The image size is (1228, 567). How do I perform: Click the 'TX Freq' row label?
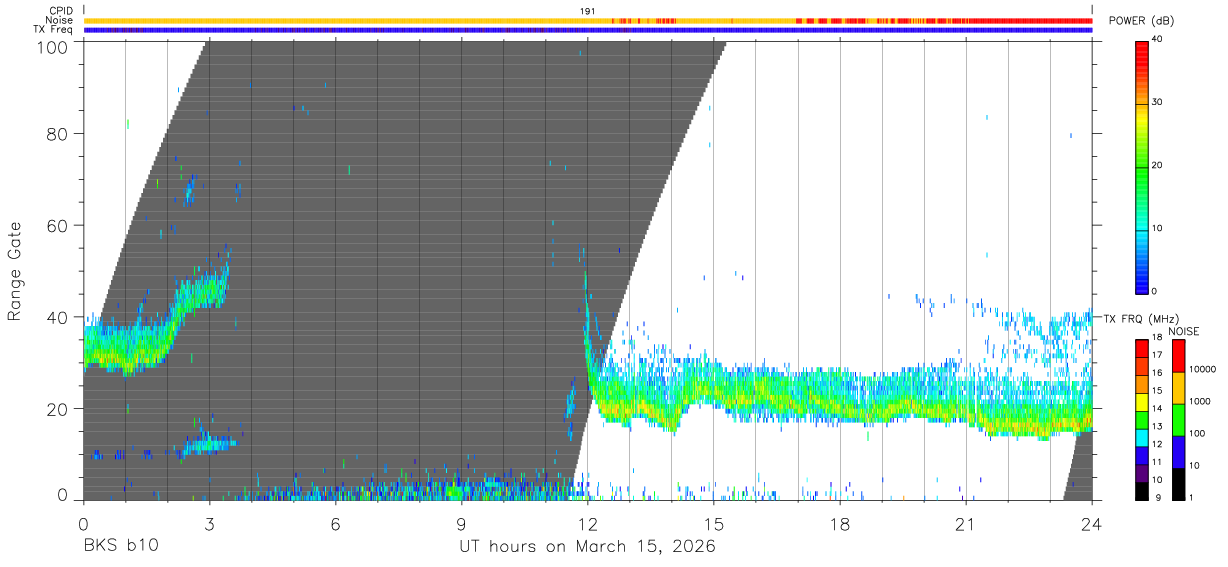[54, 30]
